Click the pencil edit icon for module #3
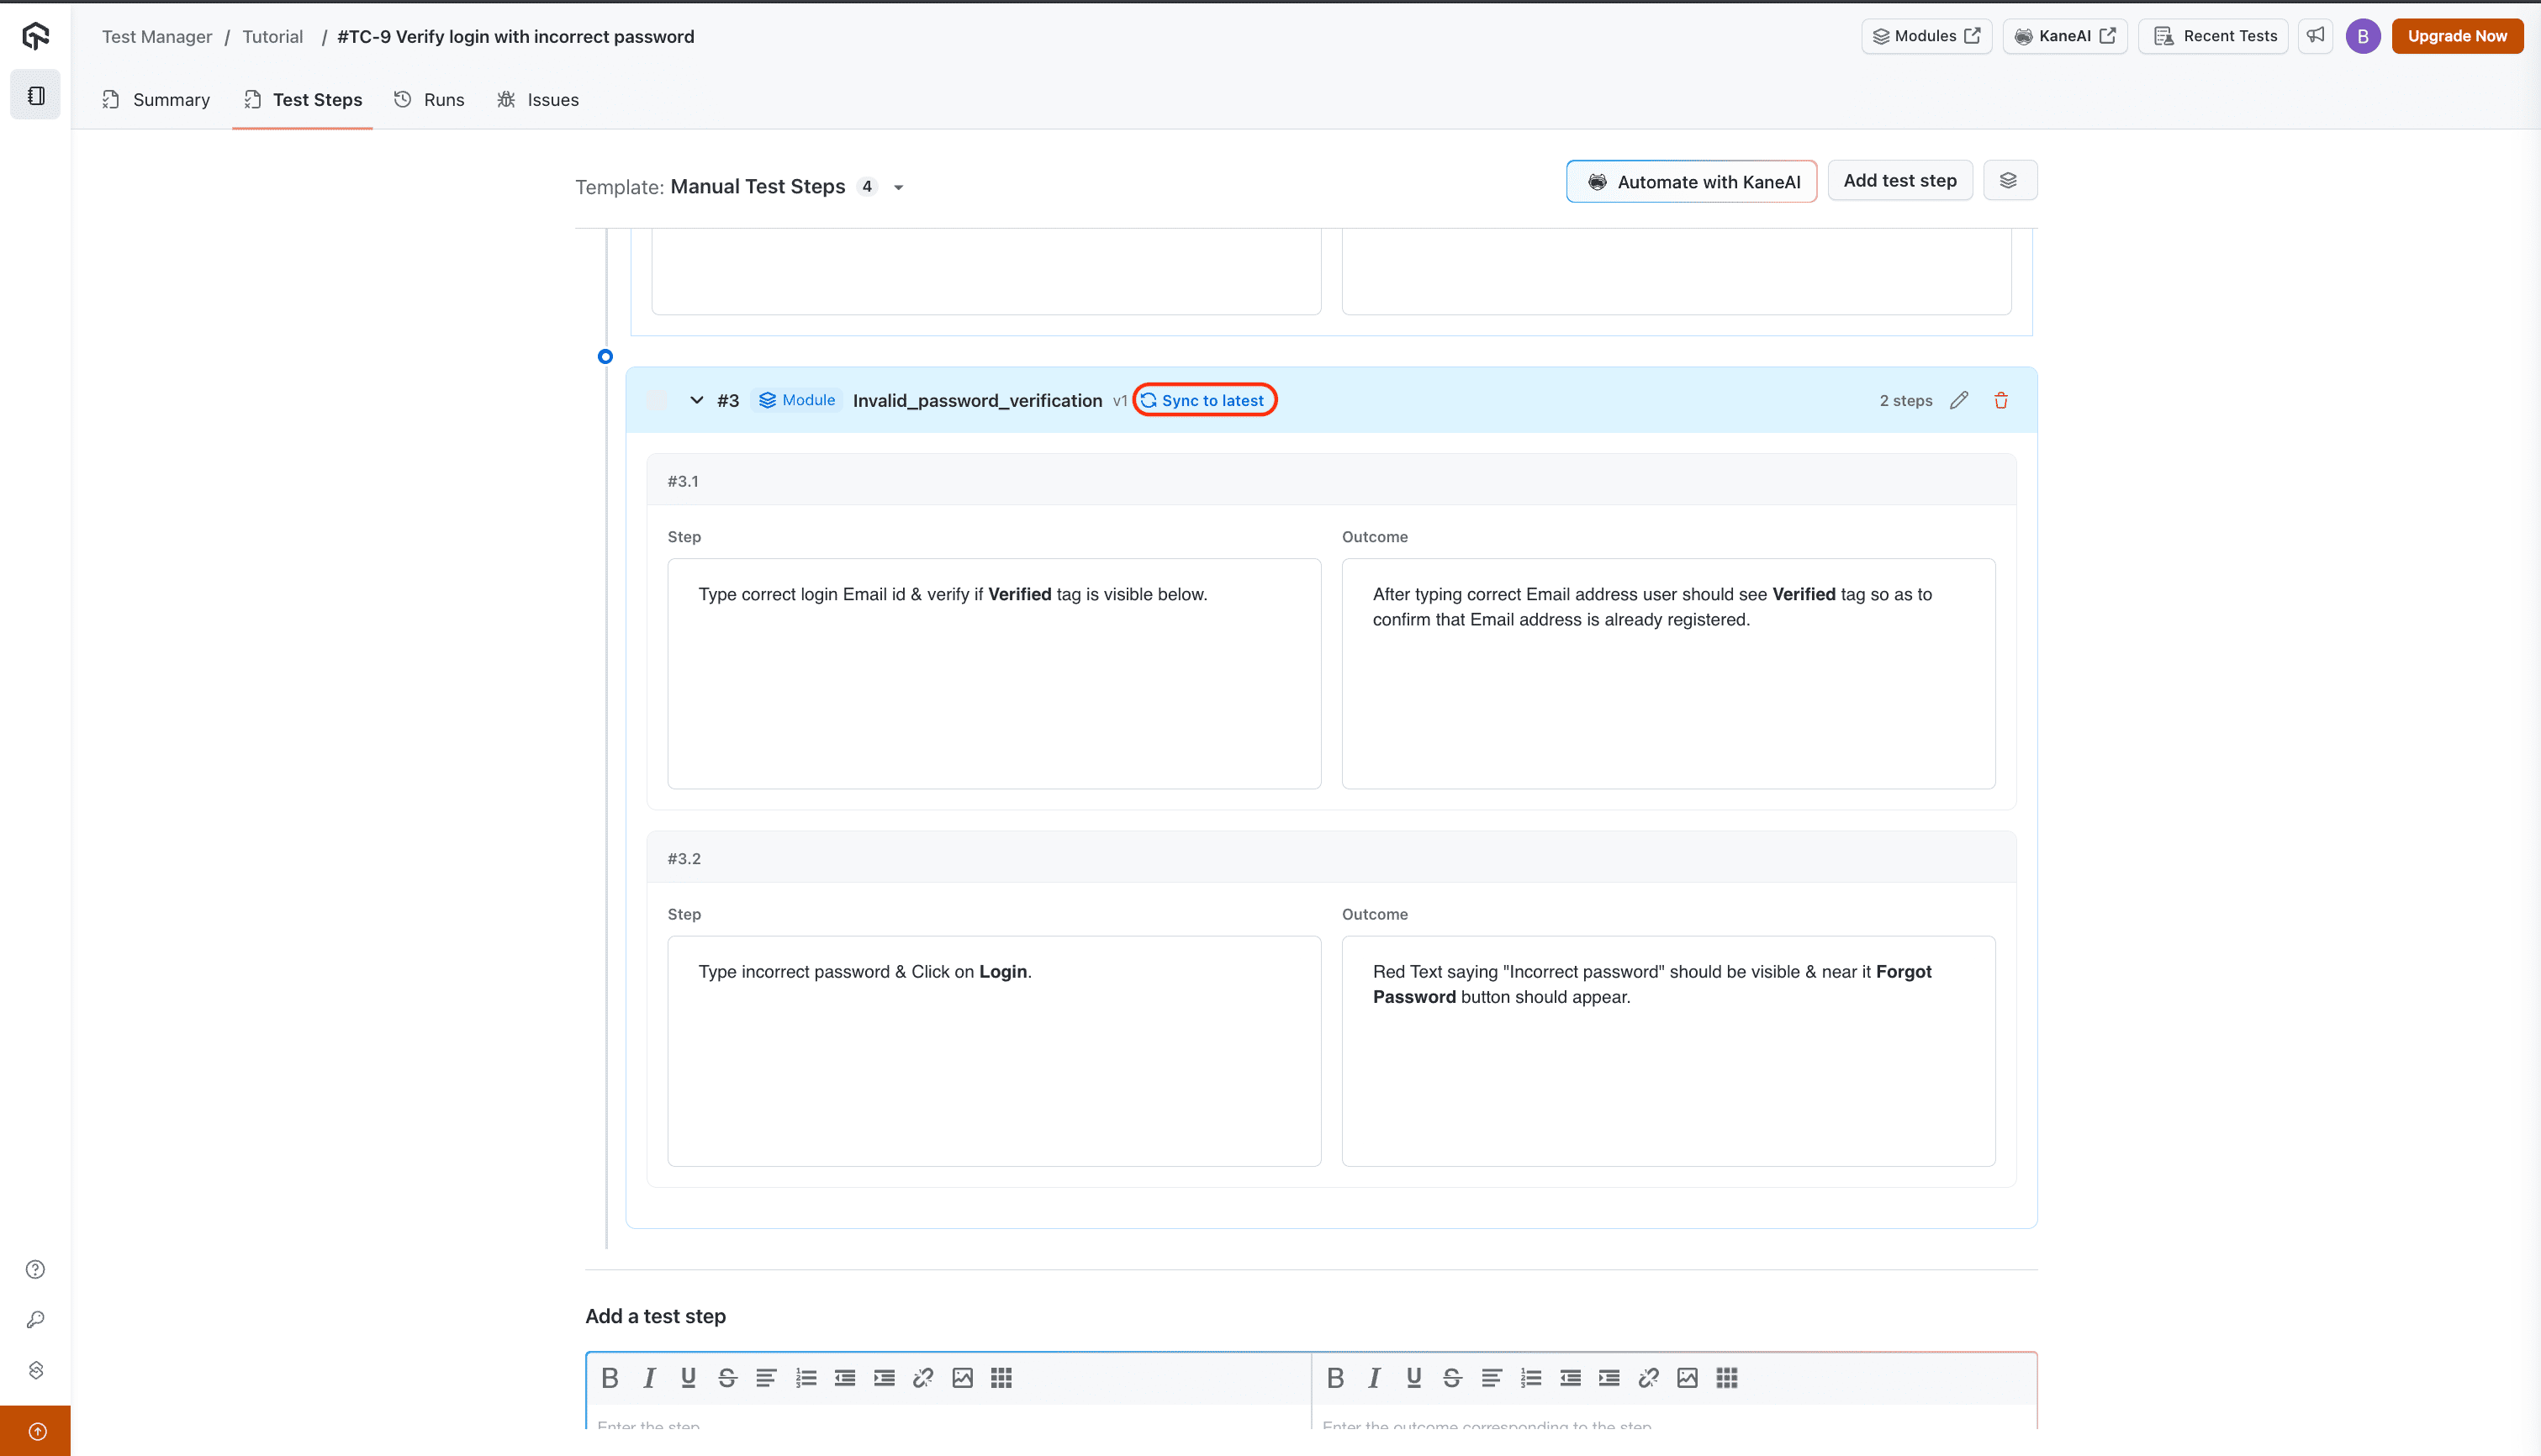This screenshot has width=2541, height=1456. [x=1958, y=400]
